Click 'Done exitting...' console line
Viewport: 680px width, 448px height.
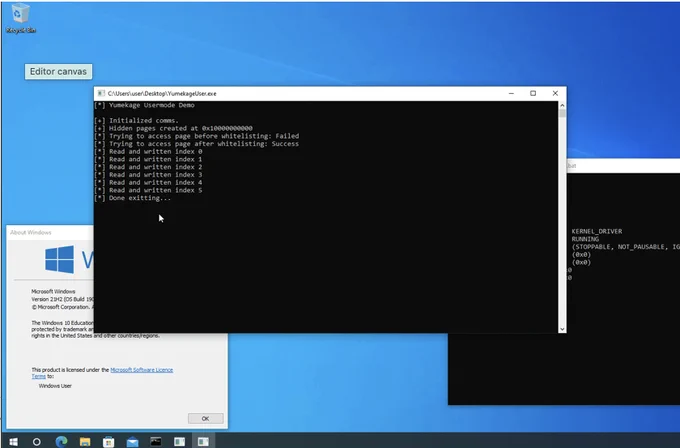click(133, 198)
